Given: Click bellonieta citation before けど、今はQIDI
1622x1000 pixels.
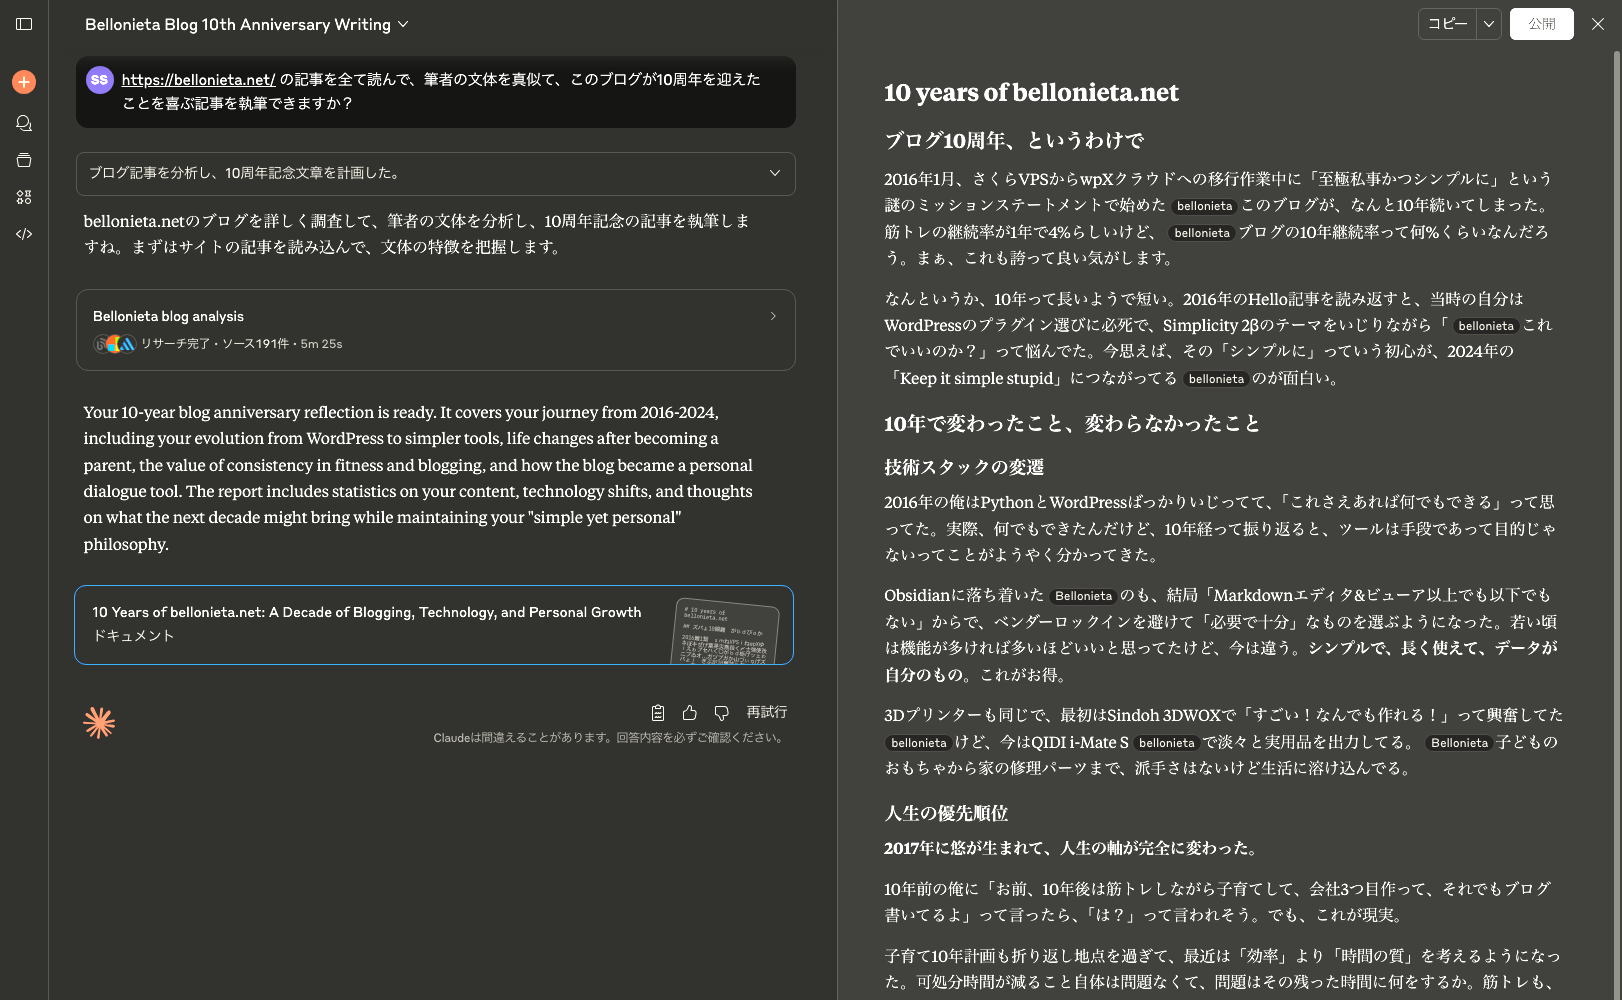Looking at the screenshot, I should [x=918, y=743].
